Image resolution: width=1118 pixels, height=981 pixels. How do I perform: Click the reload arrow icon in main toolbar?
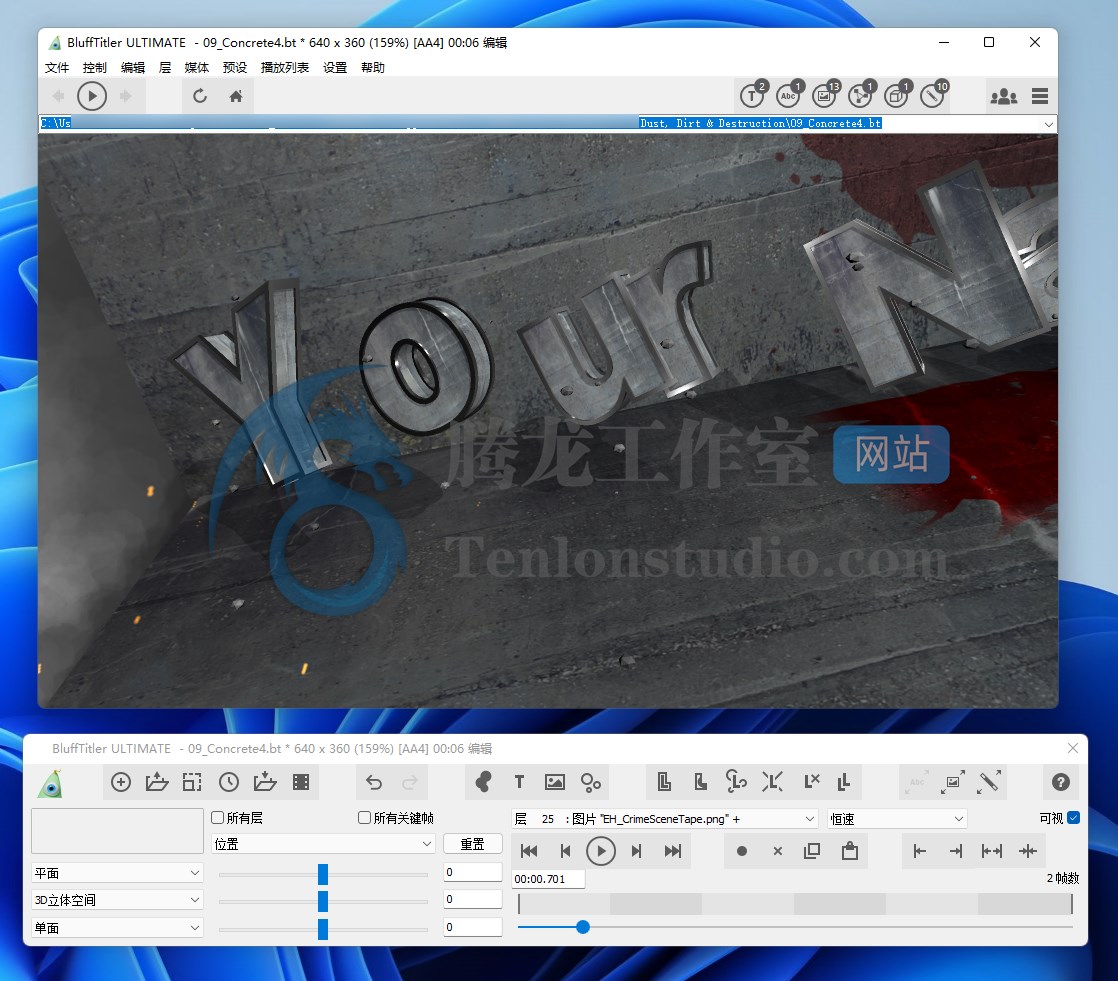click(x=200, y=96)
